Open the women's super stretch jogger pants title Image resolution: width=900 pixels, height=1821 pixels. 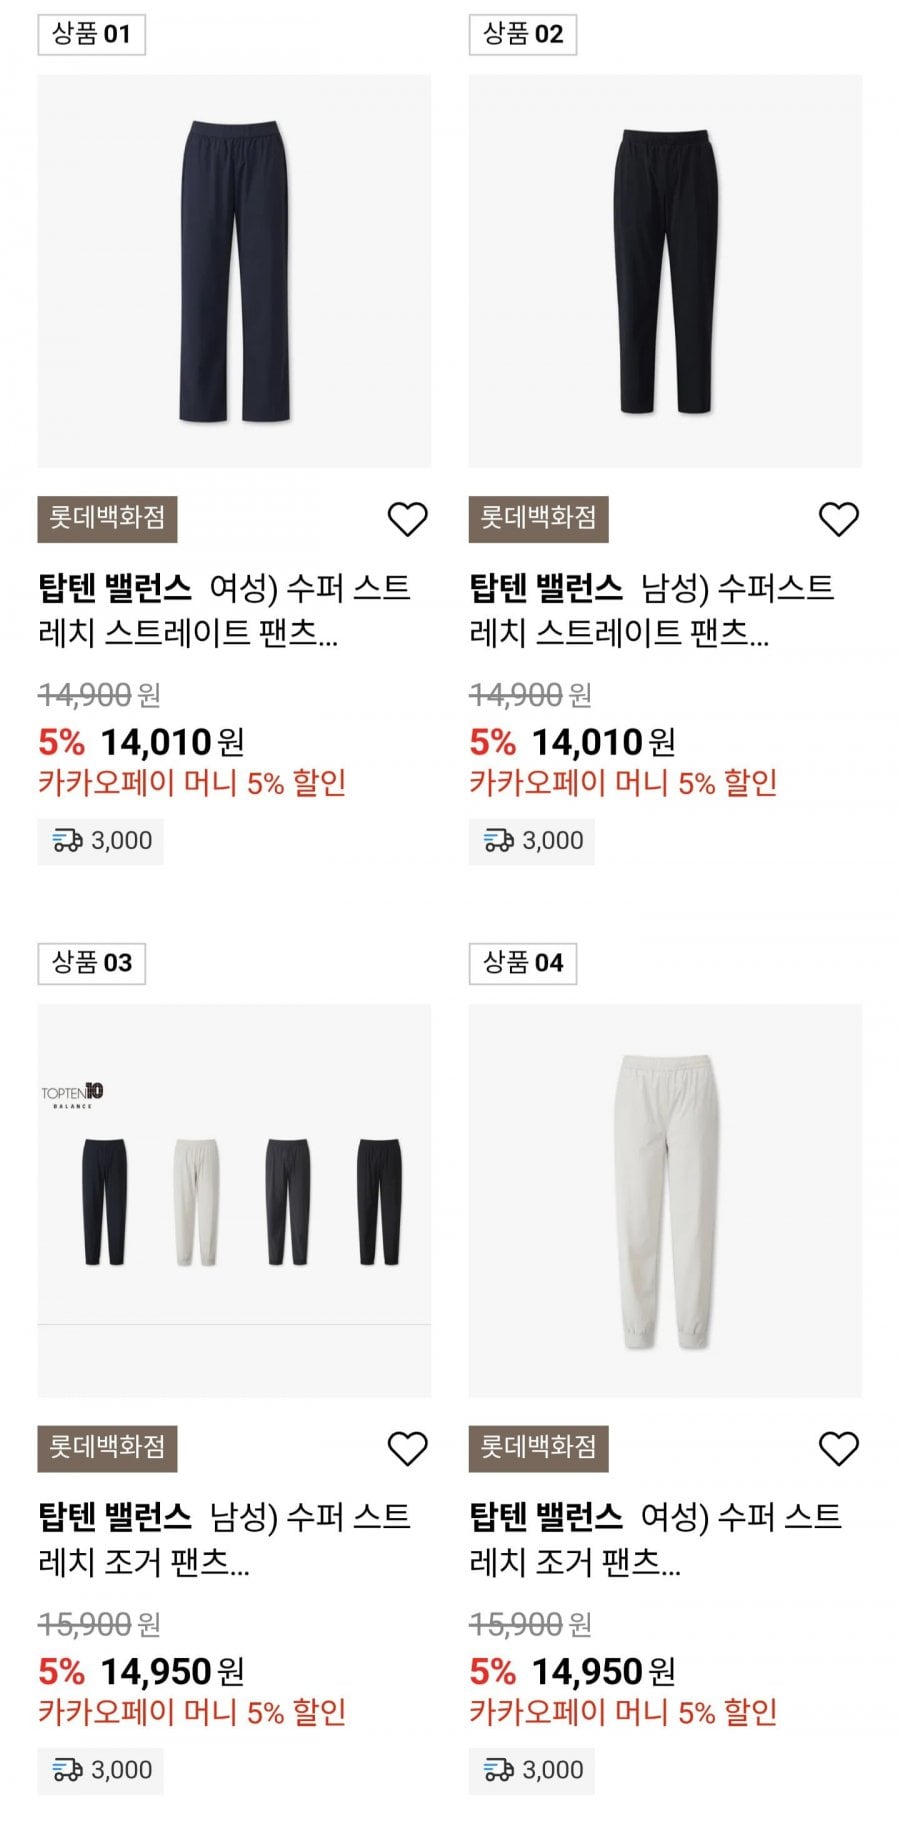pyautogui.click(x=655, y=1539)
